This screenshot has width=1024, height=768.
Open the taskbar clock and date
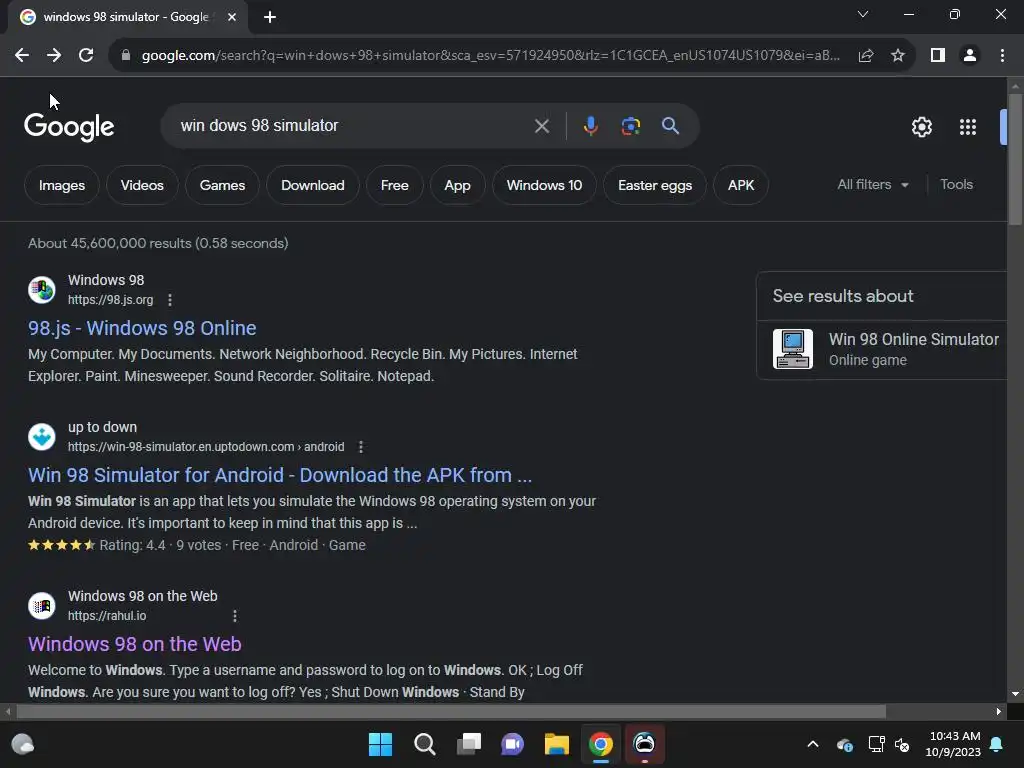click(953, 744)
